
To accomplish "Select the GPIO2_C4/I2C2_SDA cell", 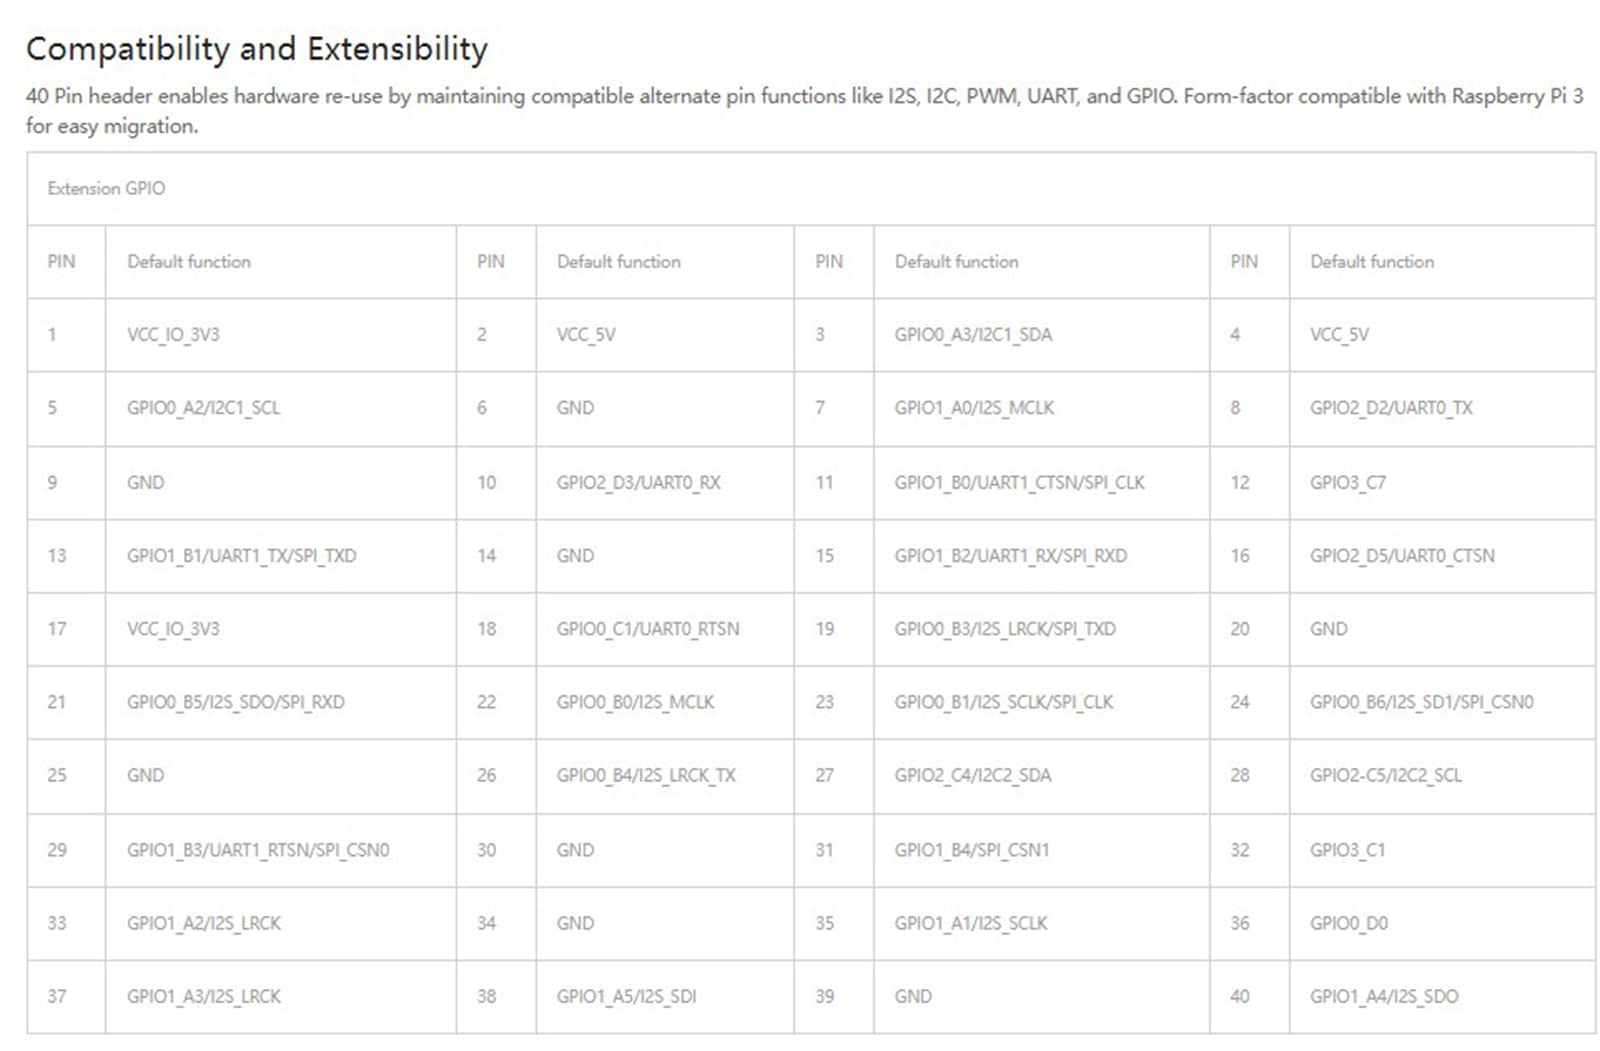I will pos(973,775).
